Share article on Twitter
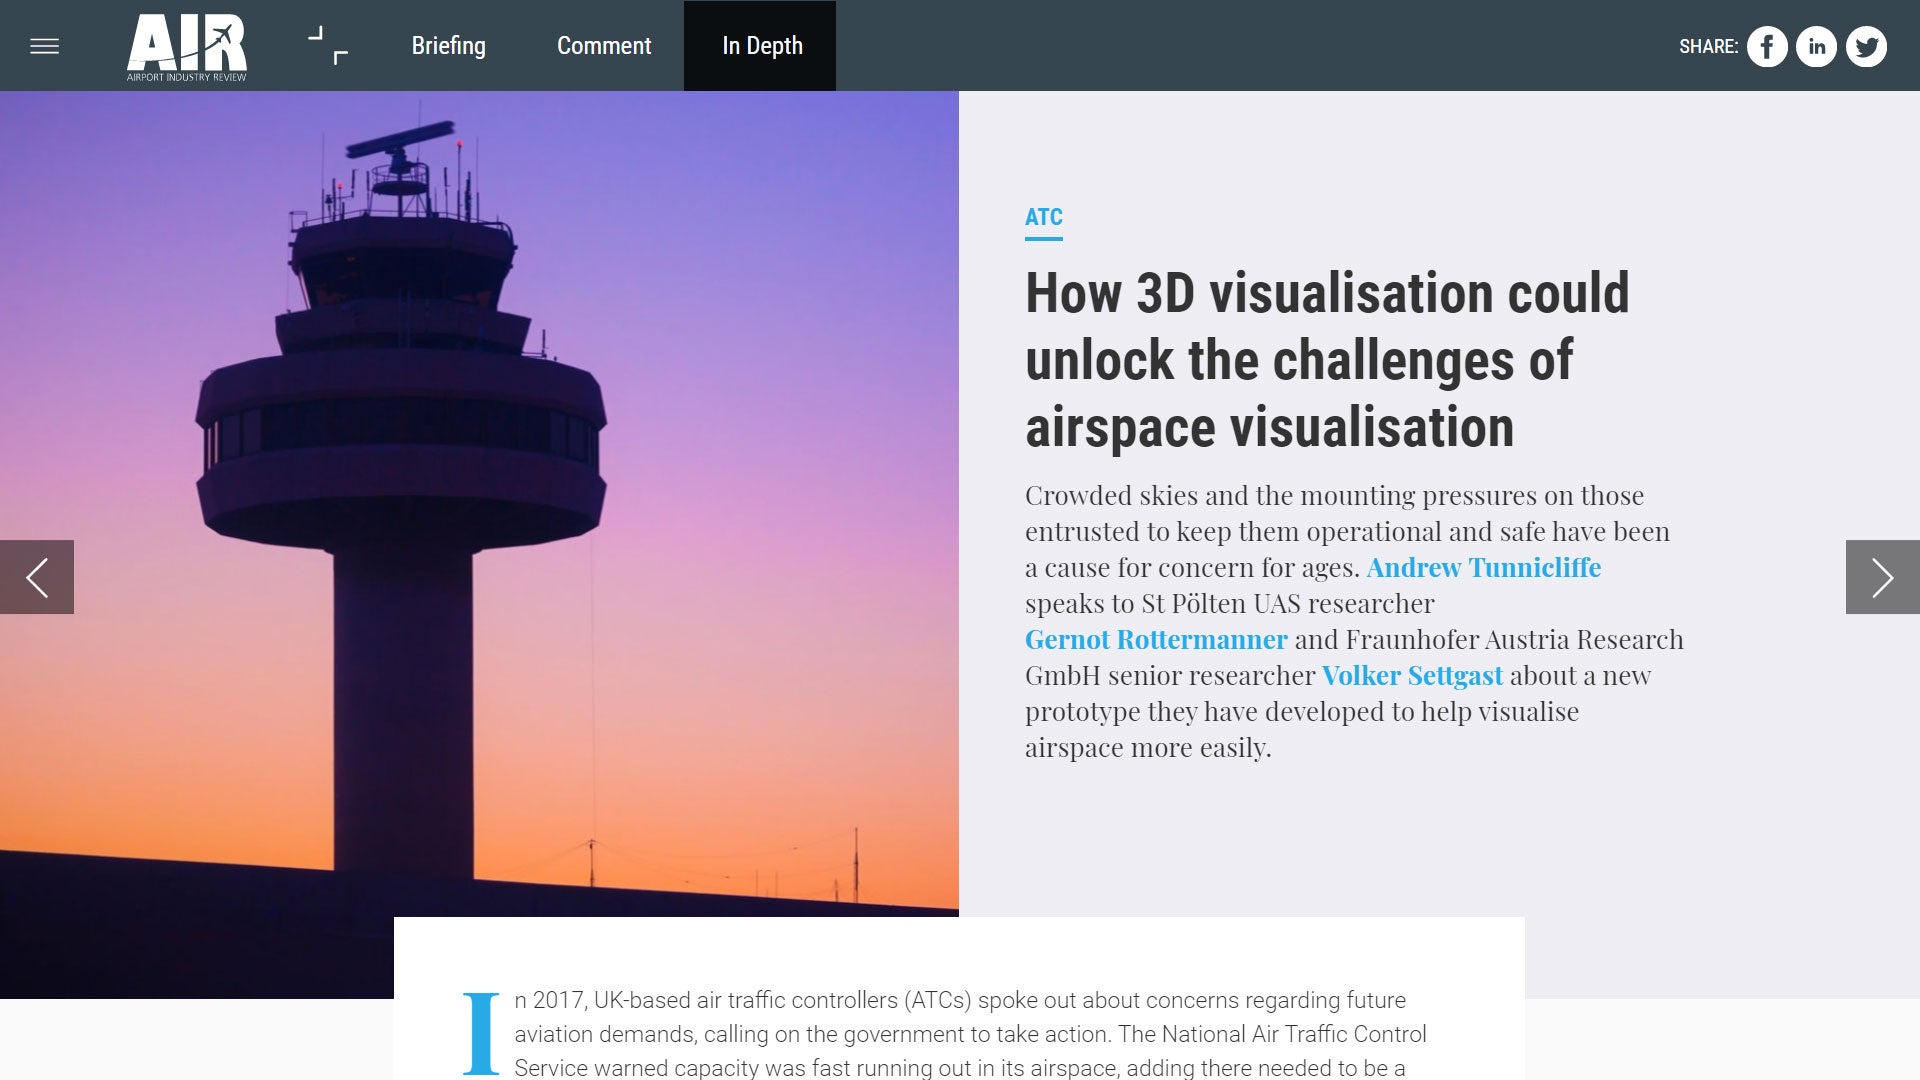The image size is (1920, 1080). [x=1865, y=47]
